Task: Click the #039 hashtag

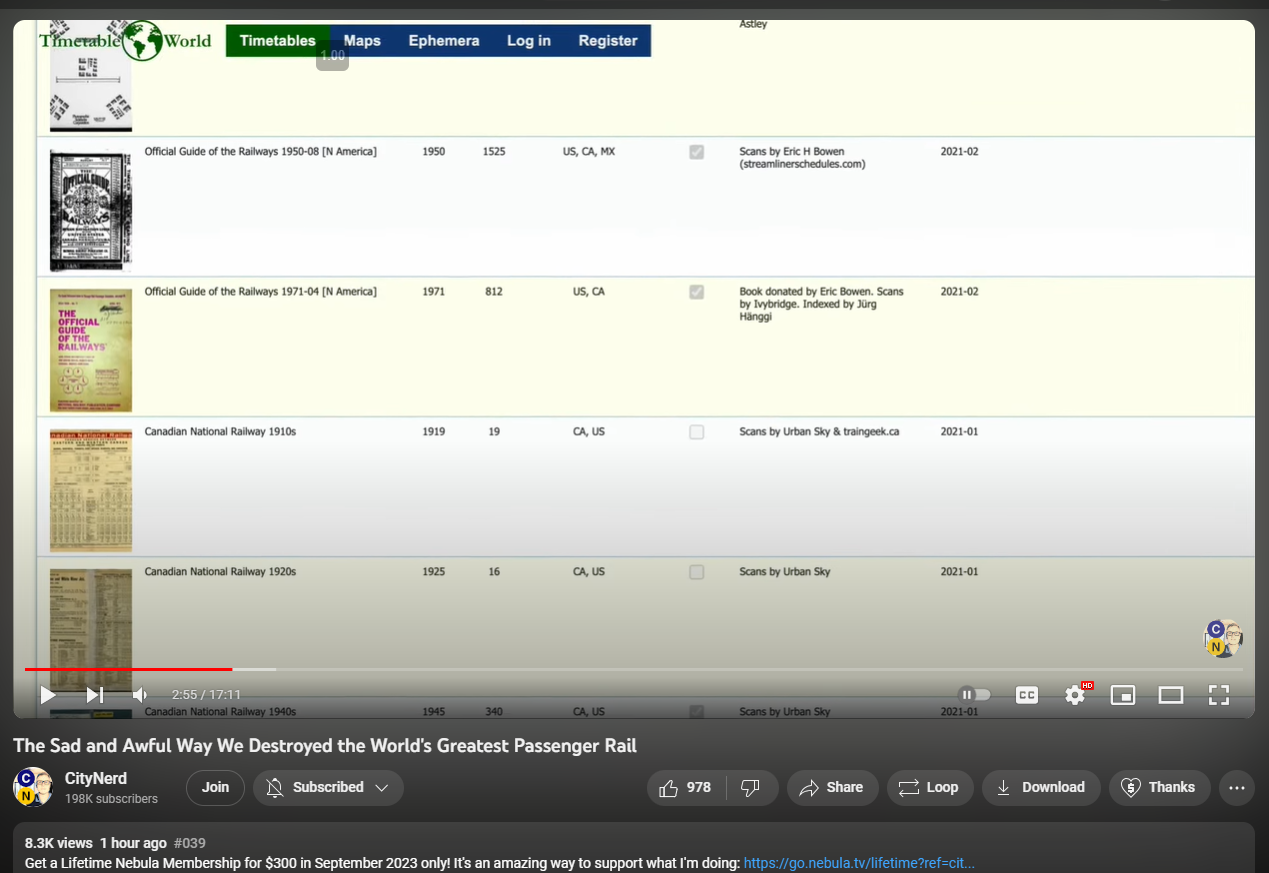Action: (190, 843)
